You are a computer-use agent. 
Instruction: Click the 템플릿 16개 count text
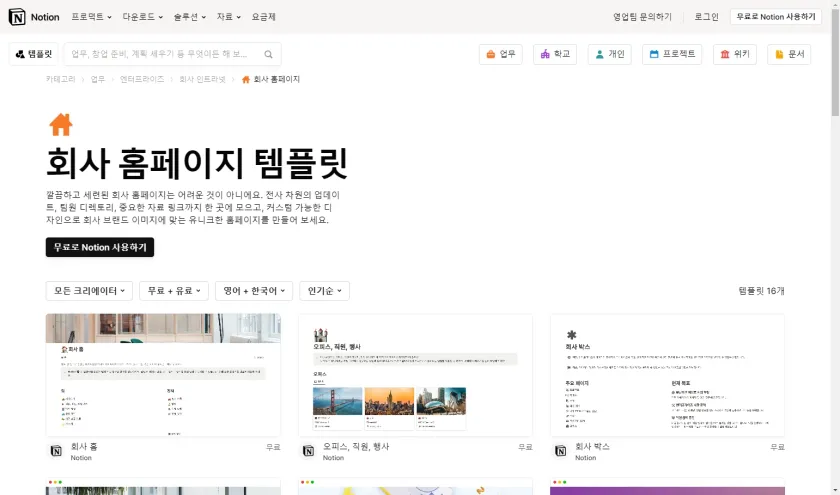761,291
